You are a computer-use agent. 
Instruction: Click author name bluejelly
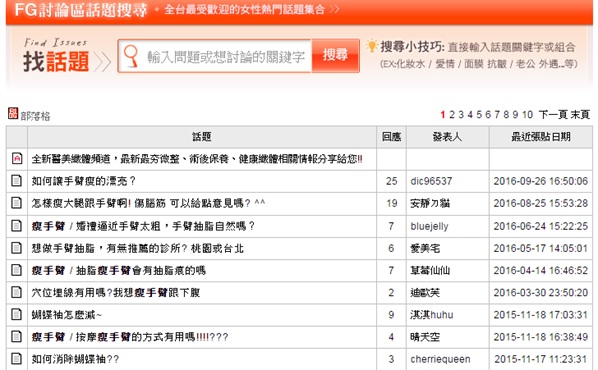pyautogui.click(x=429, y=226)
